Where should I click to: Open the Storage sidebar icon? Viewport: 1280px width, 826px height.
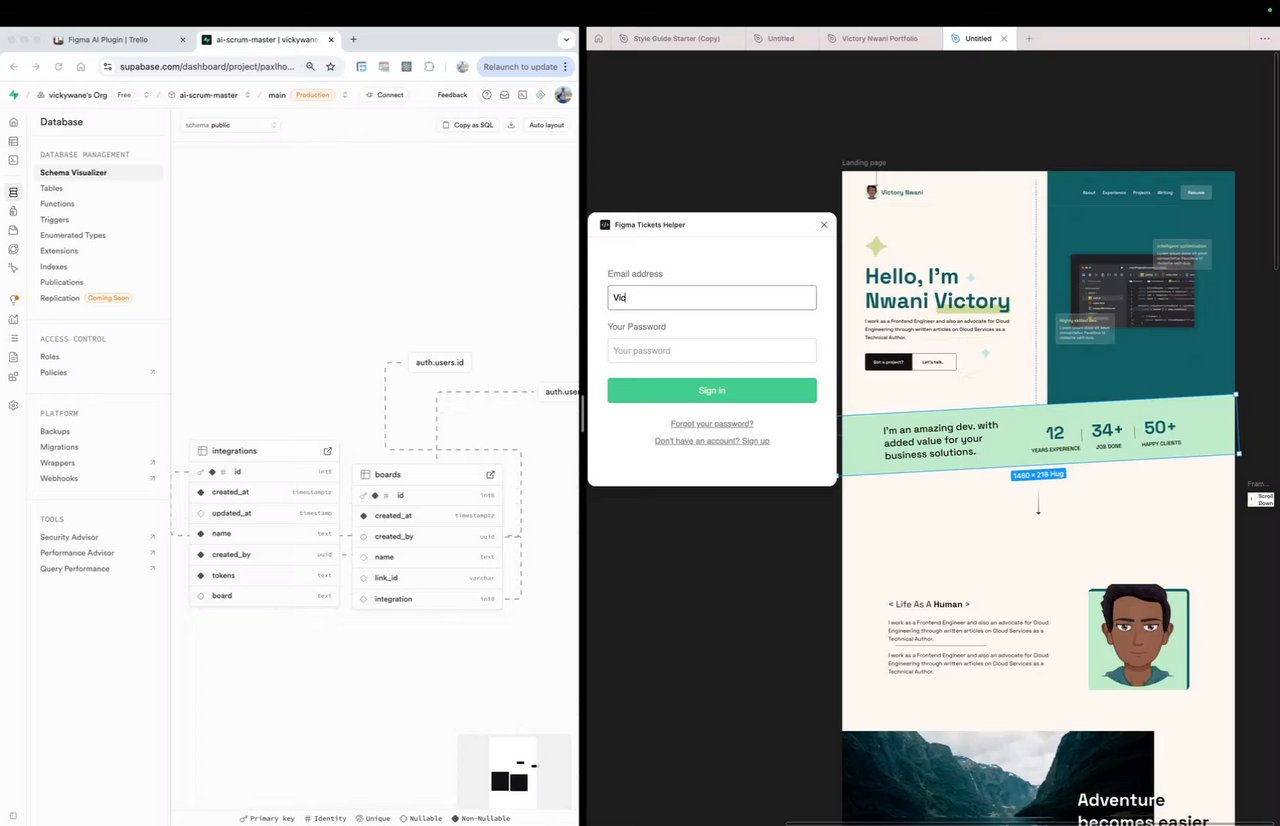tap(13, 230)
